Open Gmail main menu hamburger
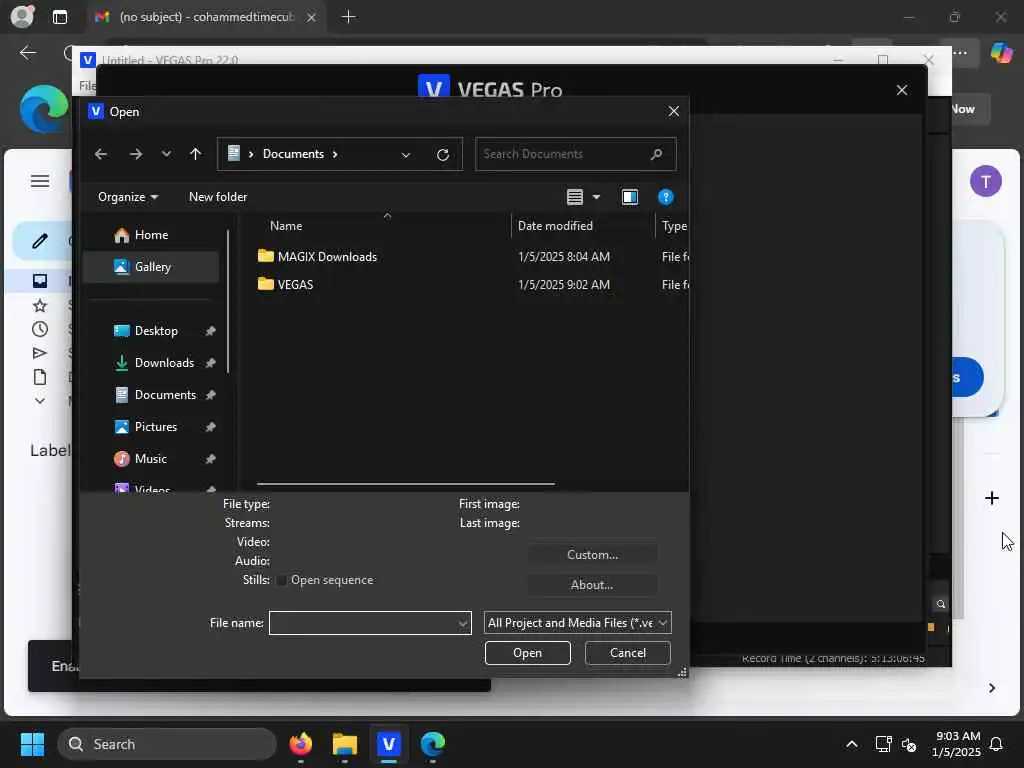This screenshot has height=768, width=1024. click(x=40, y=181)
